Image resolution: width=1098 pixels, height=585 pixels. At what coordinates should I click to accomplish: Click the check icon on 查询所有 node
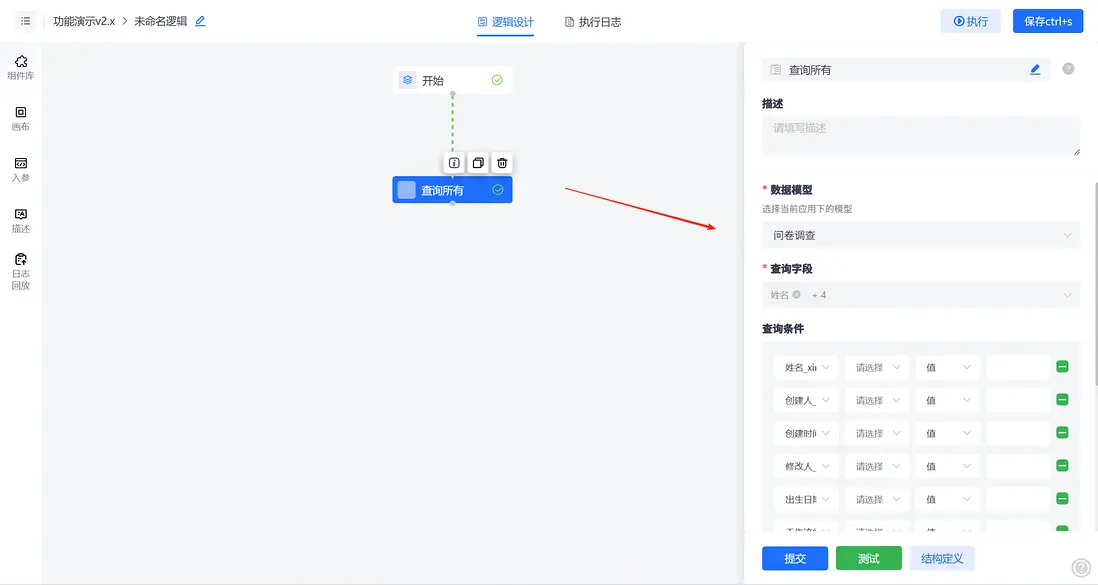498,190
